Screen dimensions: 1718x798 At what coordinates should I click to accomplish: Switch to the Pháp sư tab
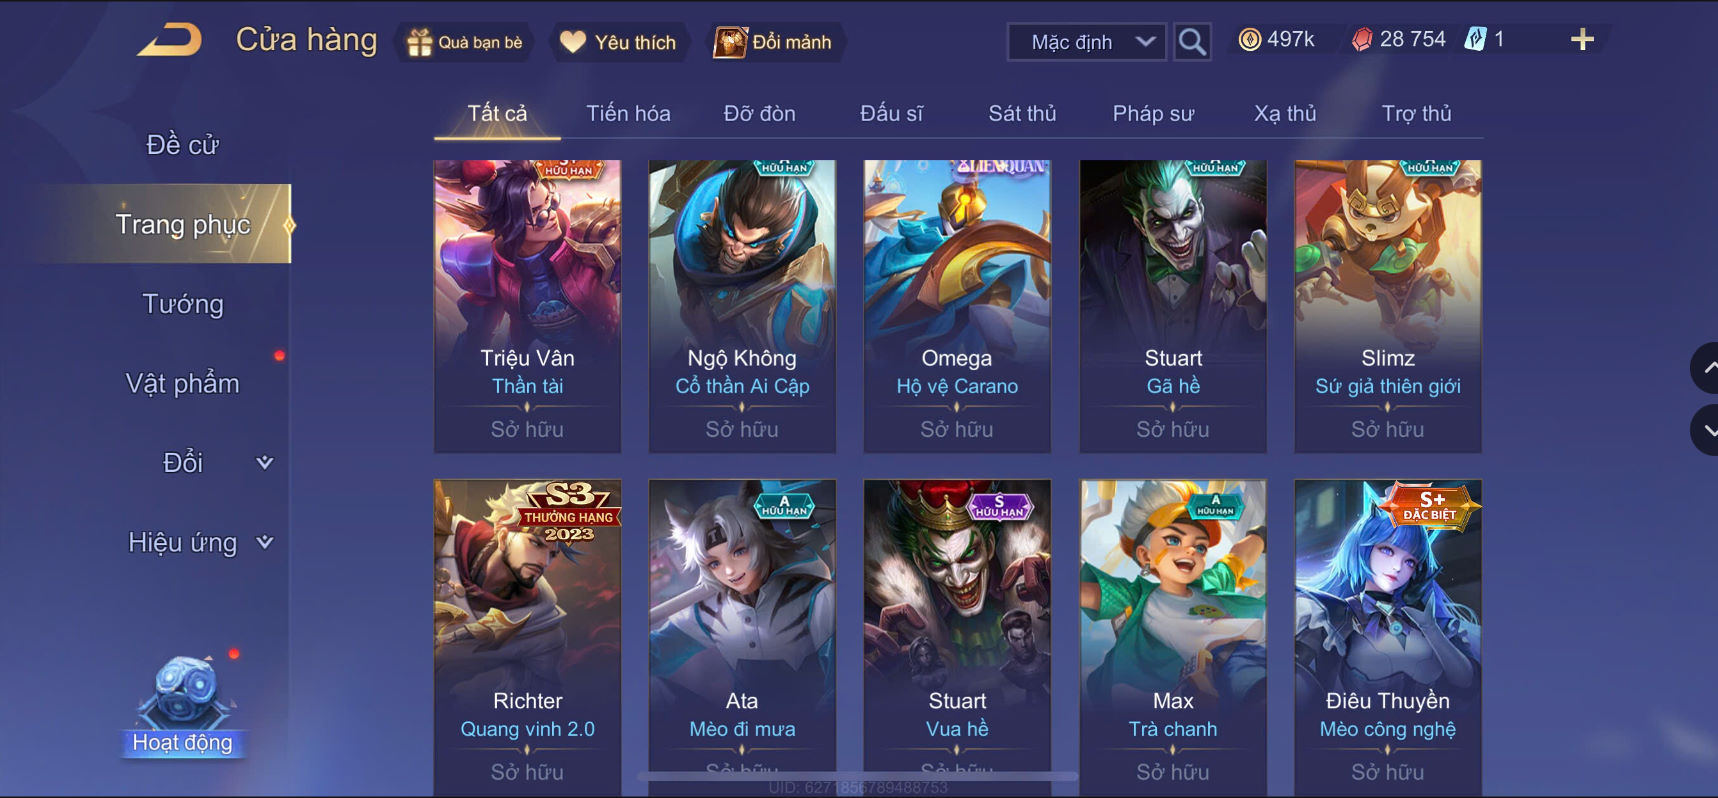pyautogui.click(x=1153, y=114)
